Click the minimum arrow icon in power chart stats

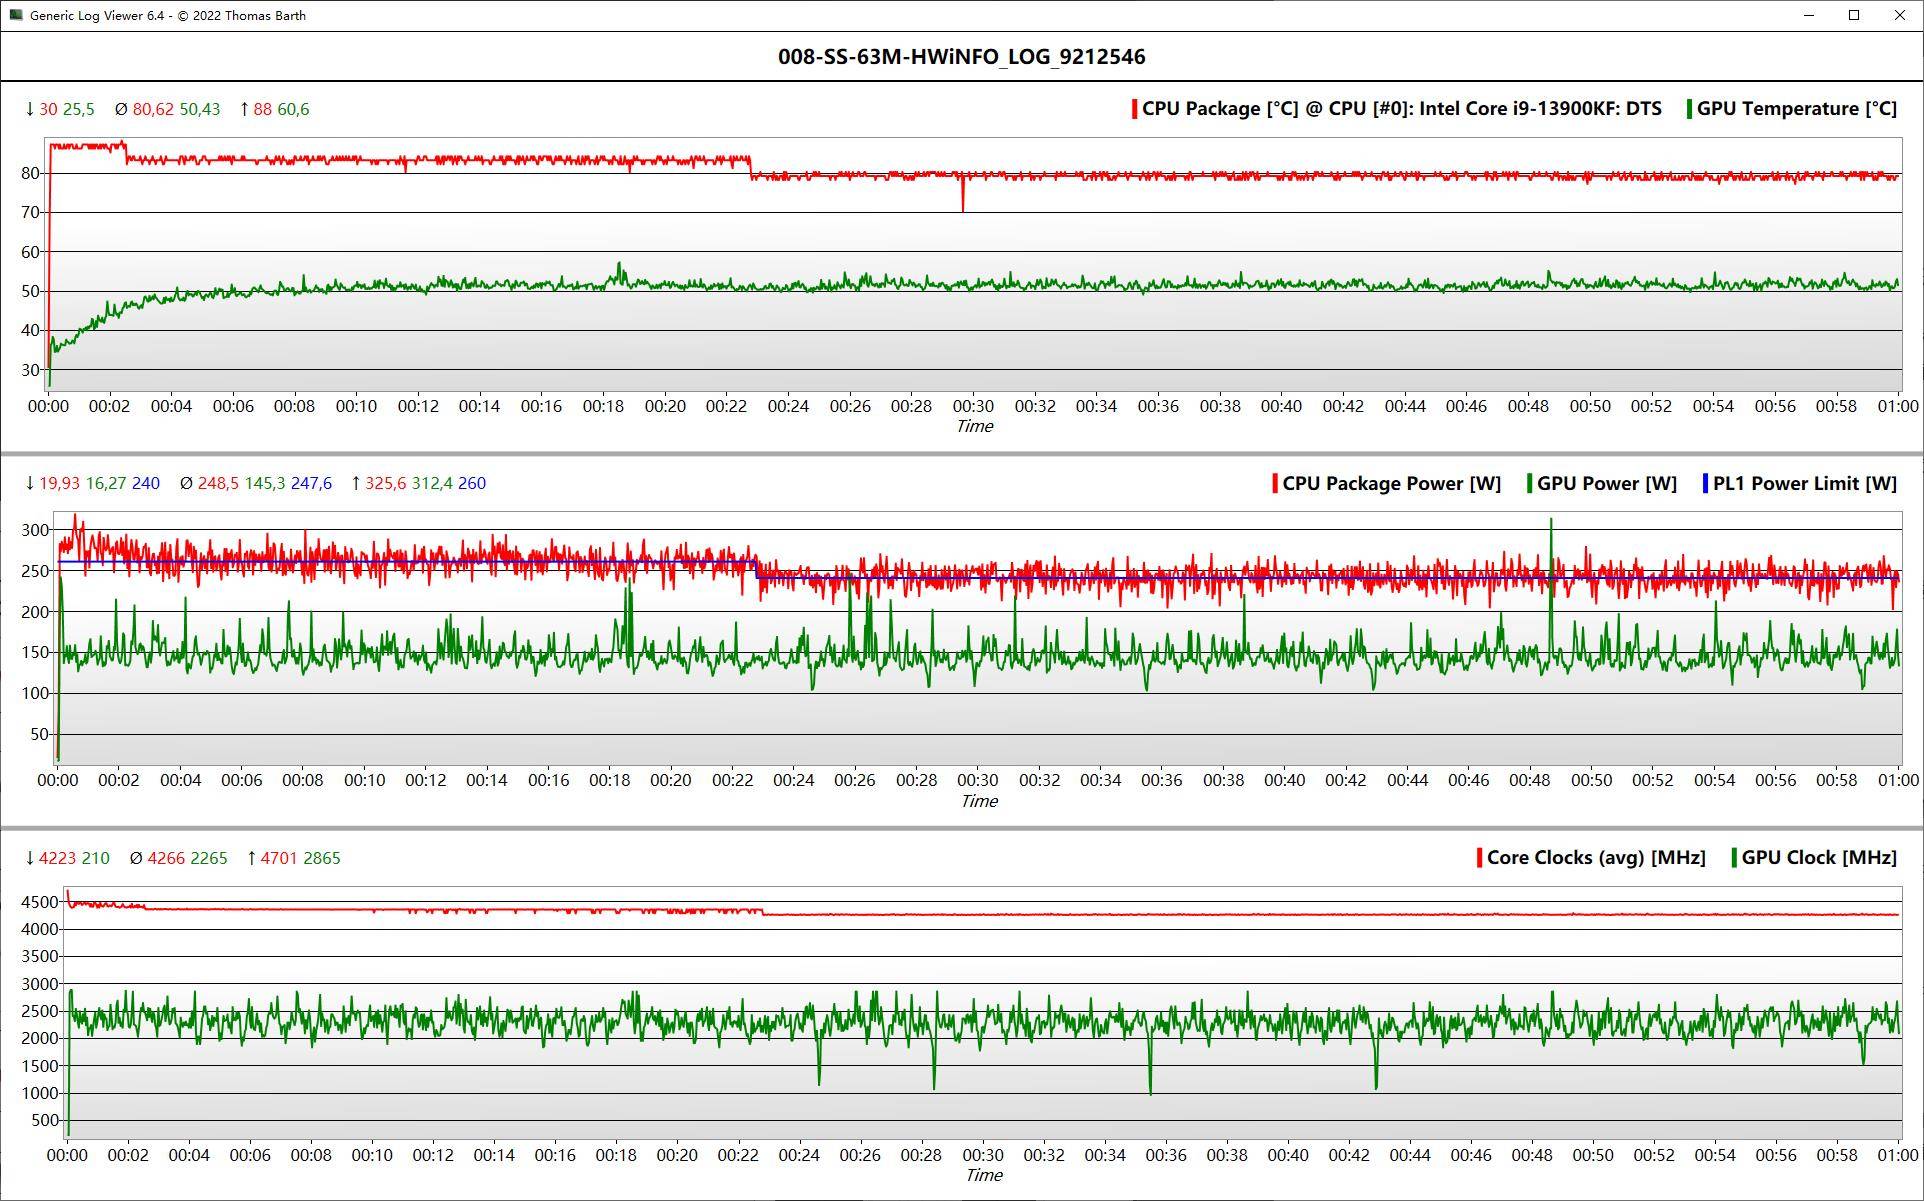click(x=29, y=483)
